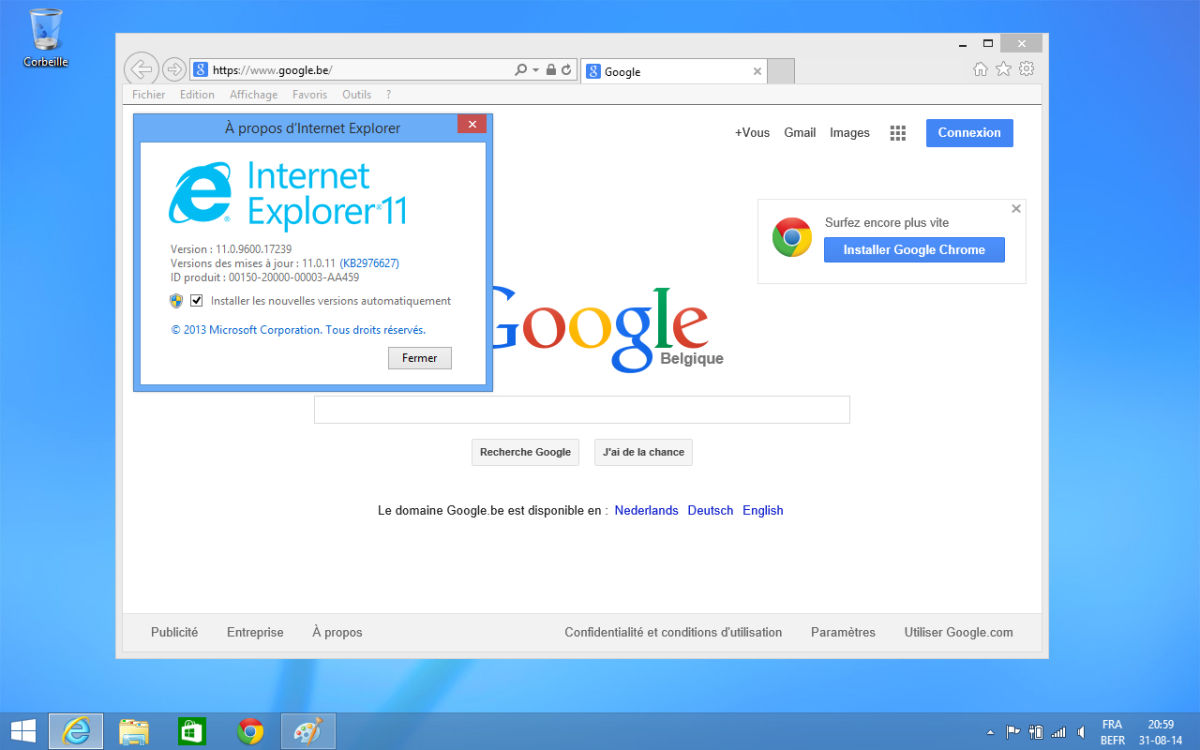Click the browser Forward arrow button

click(174, 69)
